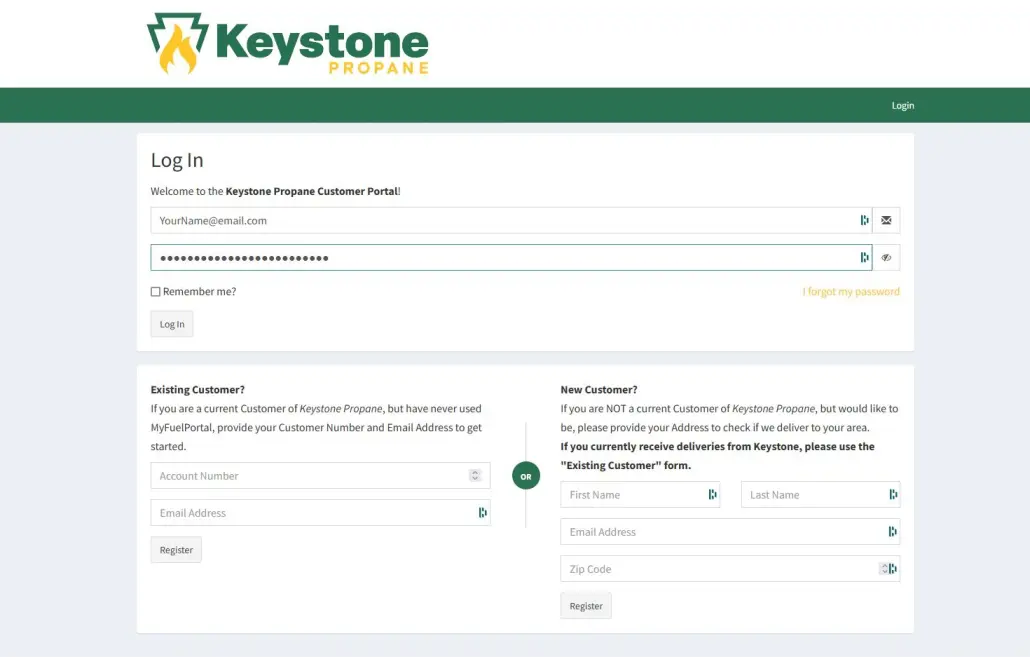Click Register under Existing Customer section

(176, 549)
